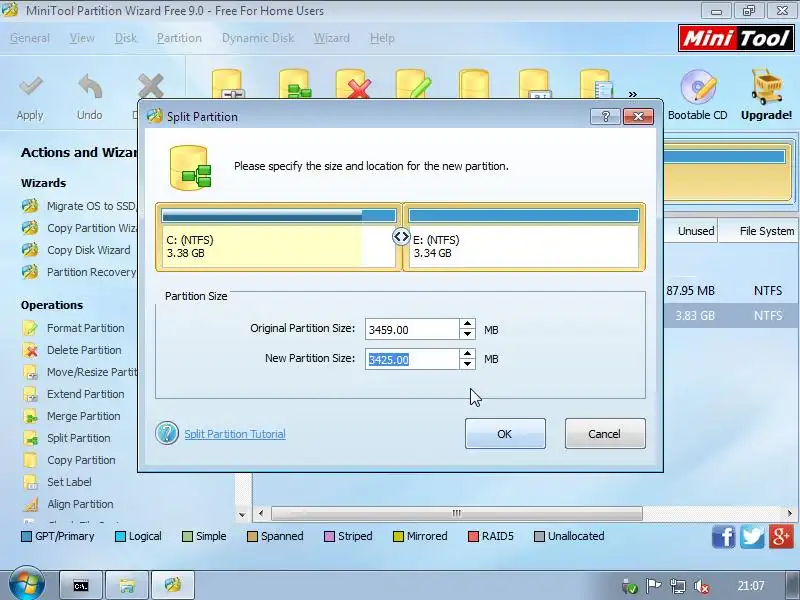This screenshot has width=800, height=600.
Task: Click the Copy Partition Wizard icon
Action: (30, 228)
